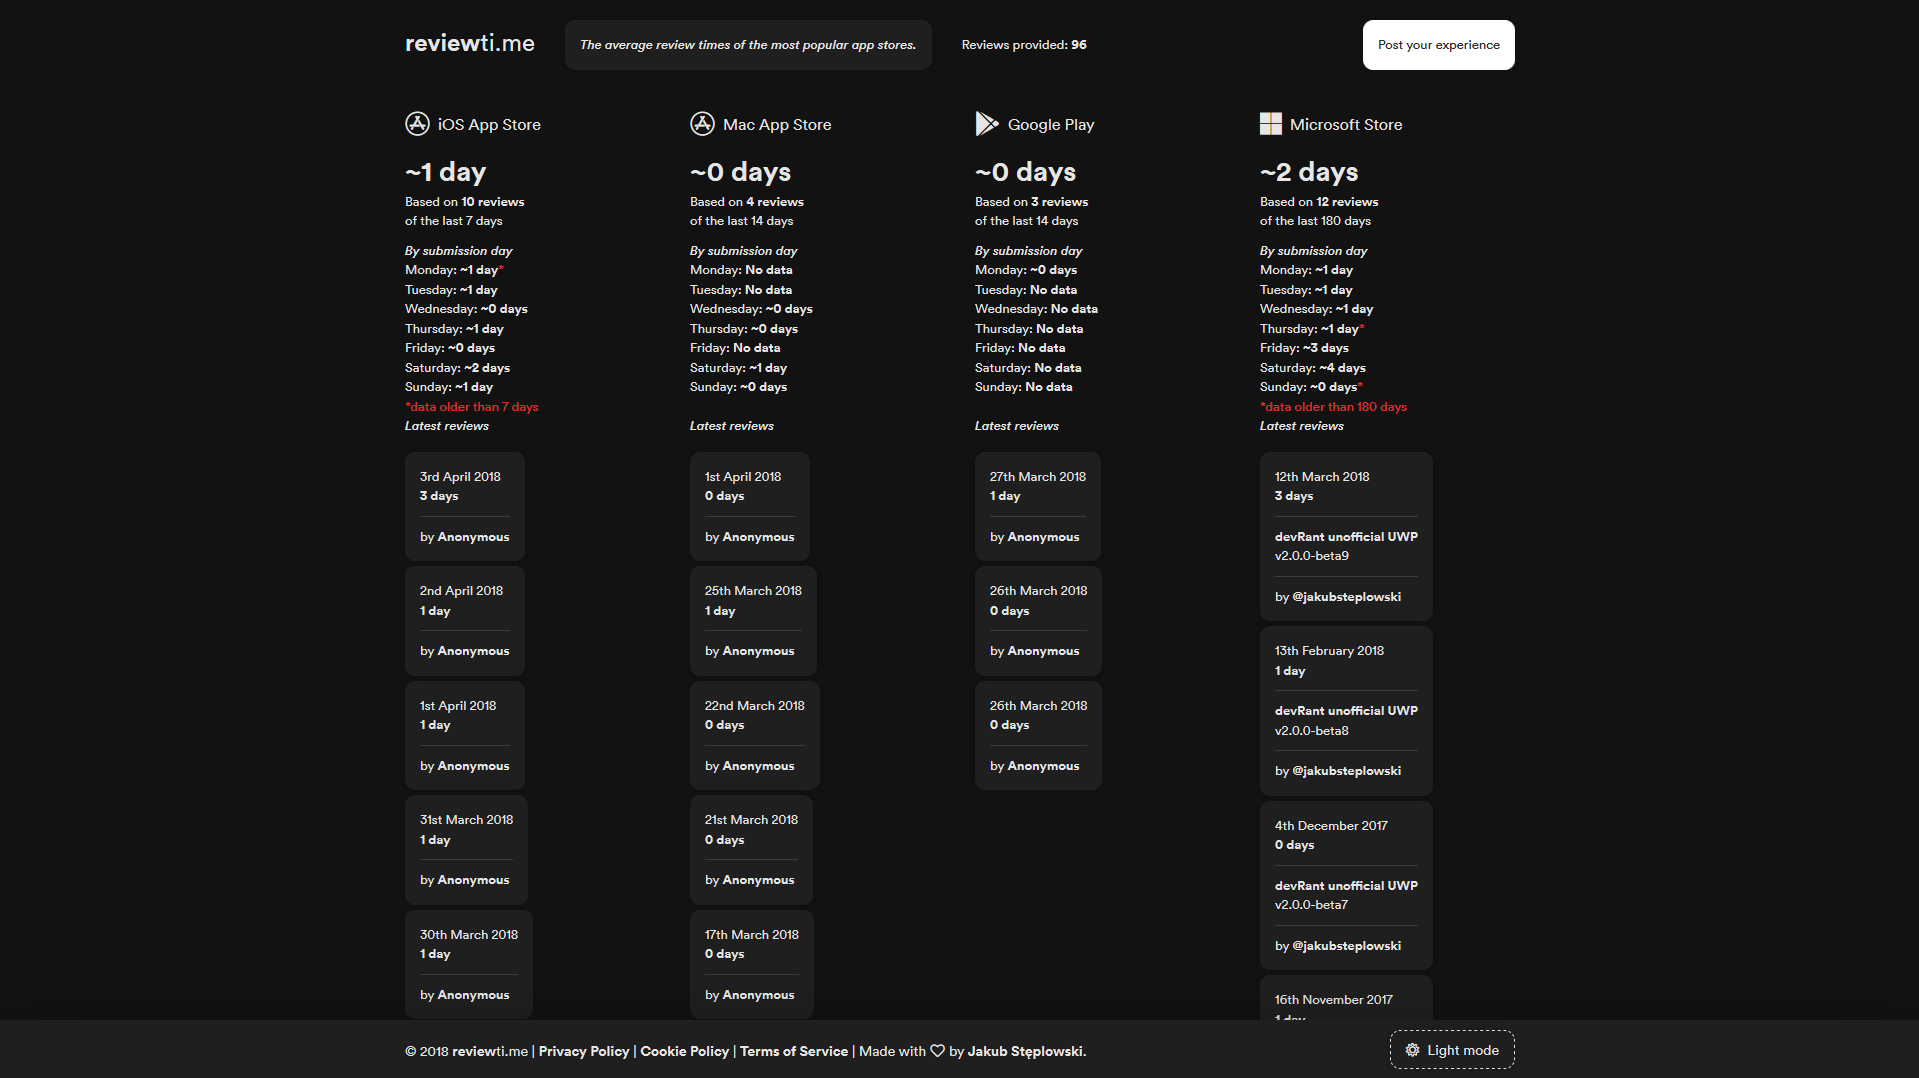This screenshot has height=1078, width=1919.
Task: Click the gear icon beside Light mode
Action: click(x=1413, y=1049)
